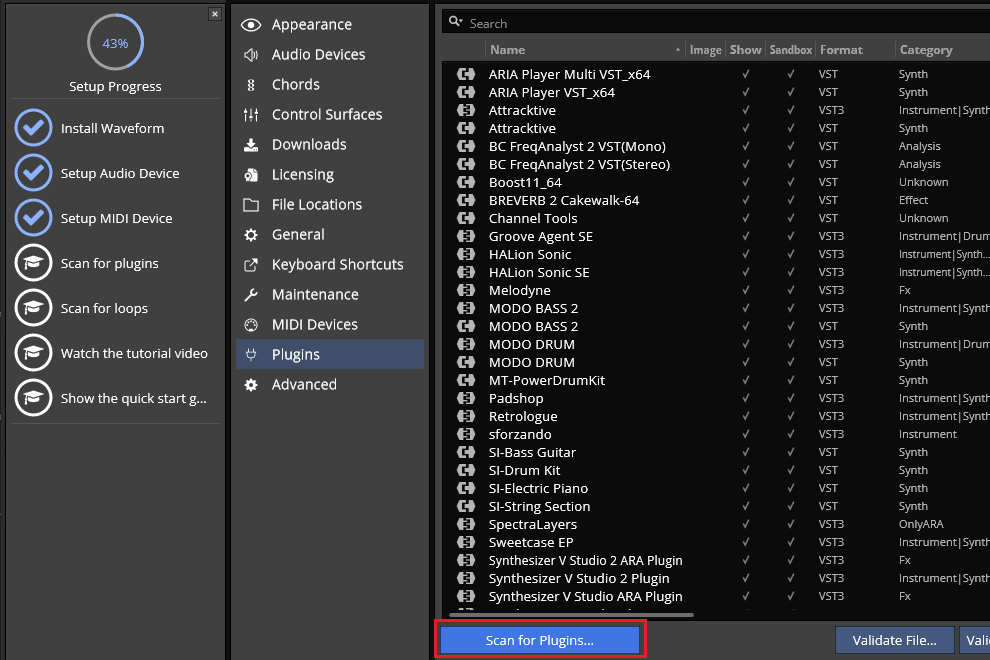
Task: Open the Keyboard Shortcuts settings page
Action: (337, 265)
